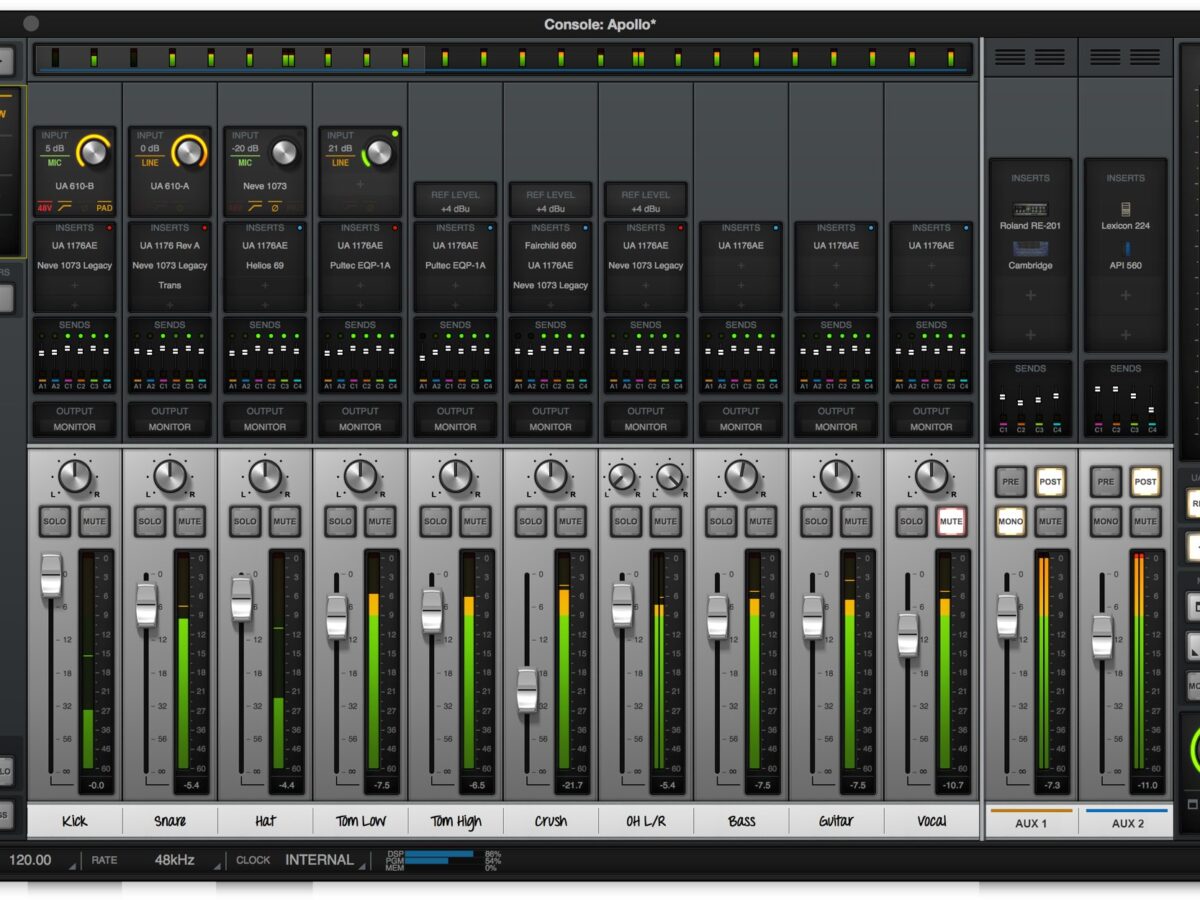Open the sample RATE 48kHz dropdown
1200x900 pixels.
[x=176, y=860]
